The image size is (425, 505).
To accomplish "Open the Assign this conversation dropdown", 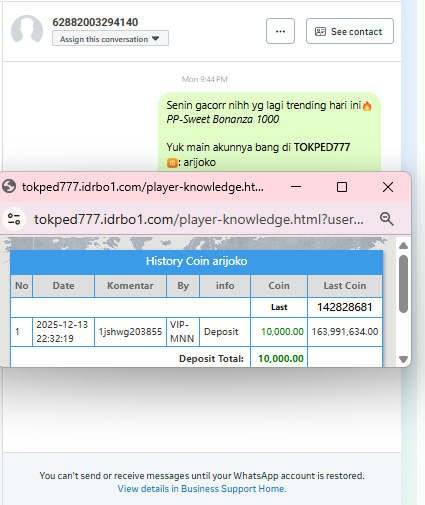I will (110, 39).
